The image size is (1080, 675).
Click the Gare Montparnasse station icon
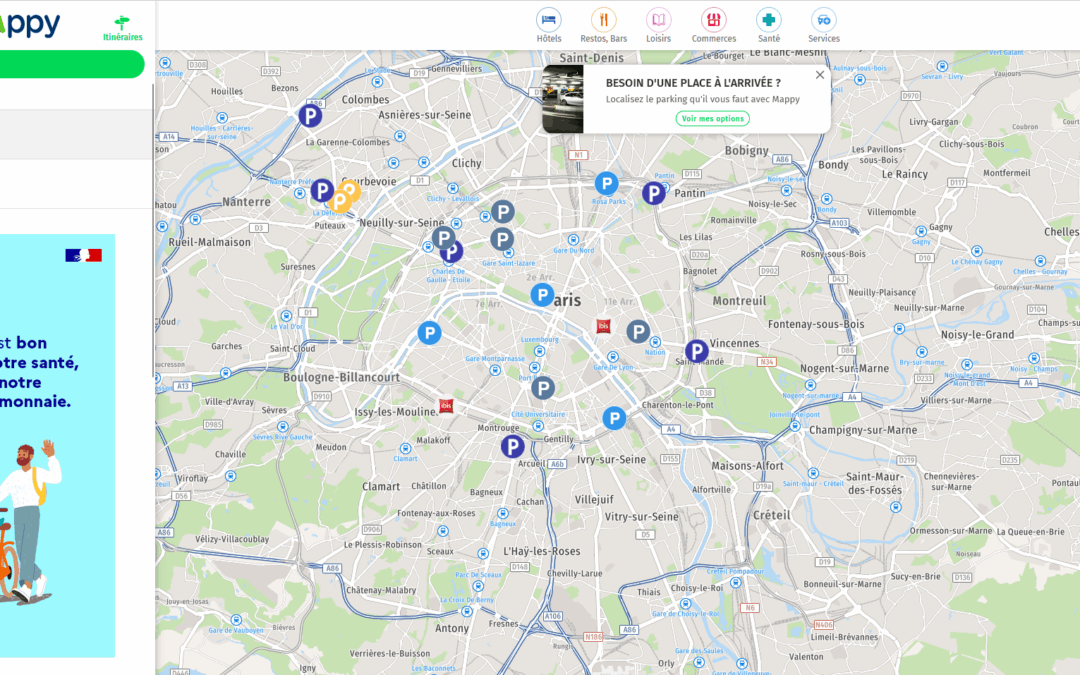point(495,370)
